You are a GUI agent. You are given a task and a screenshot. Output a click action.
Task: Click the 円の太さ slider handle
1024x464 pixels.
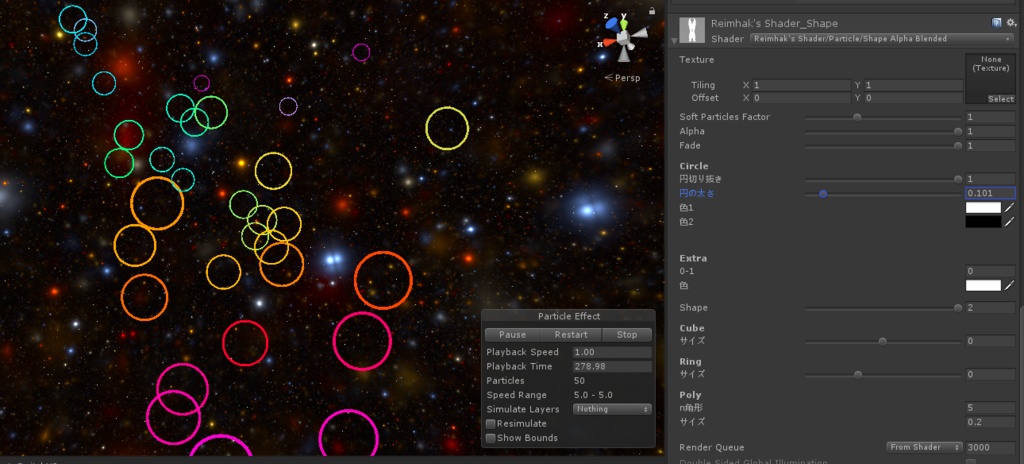tap(823, 193)
